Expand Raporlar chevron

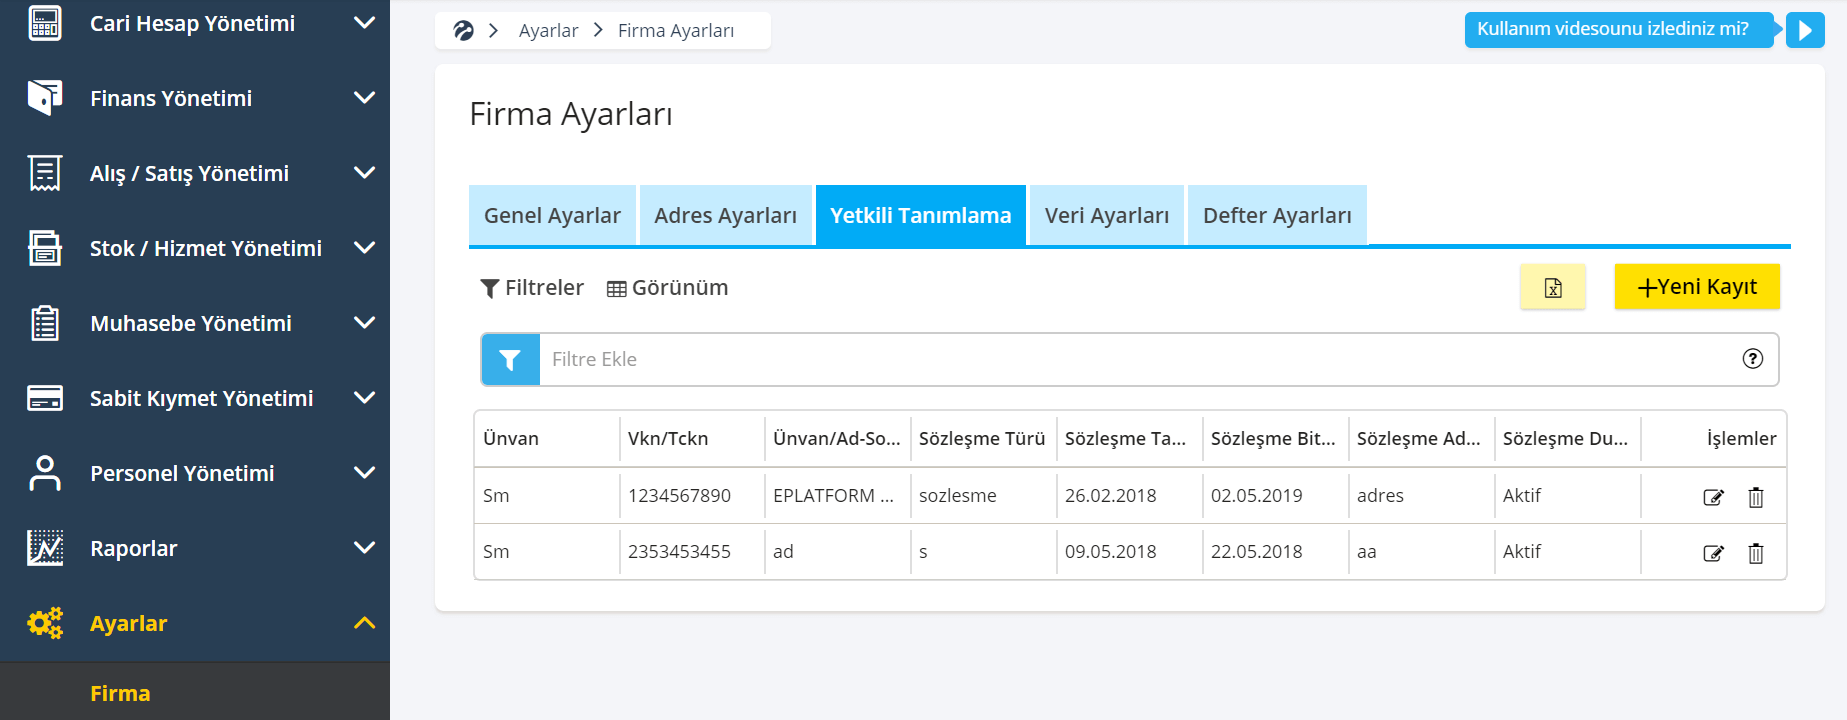click(x=365, y=547)
